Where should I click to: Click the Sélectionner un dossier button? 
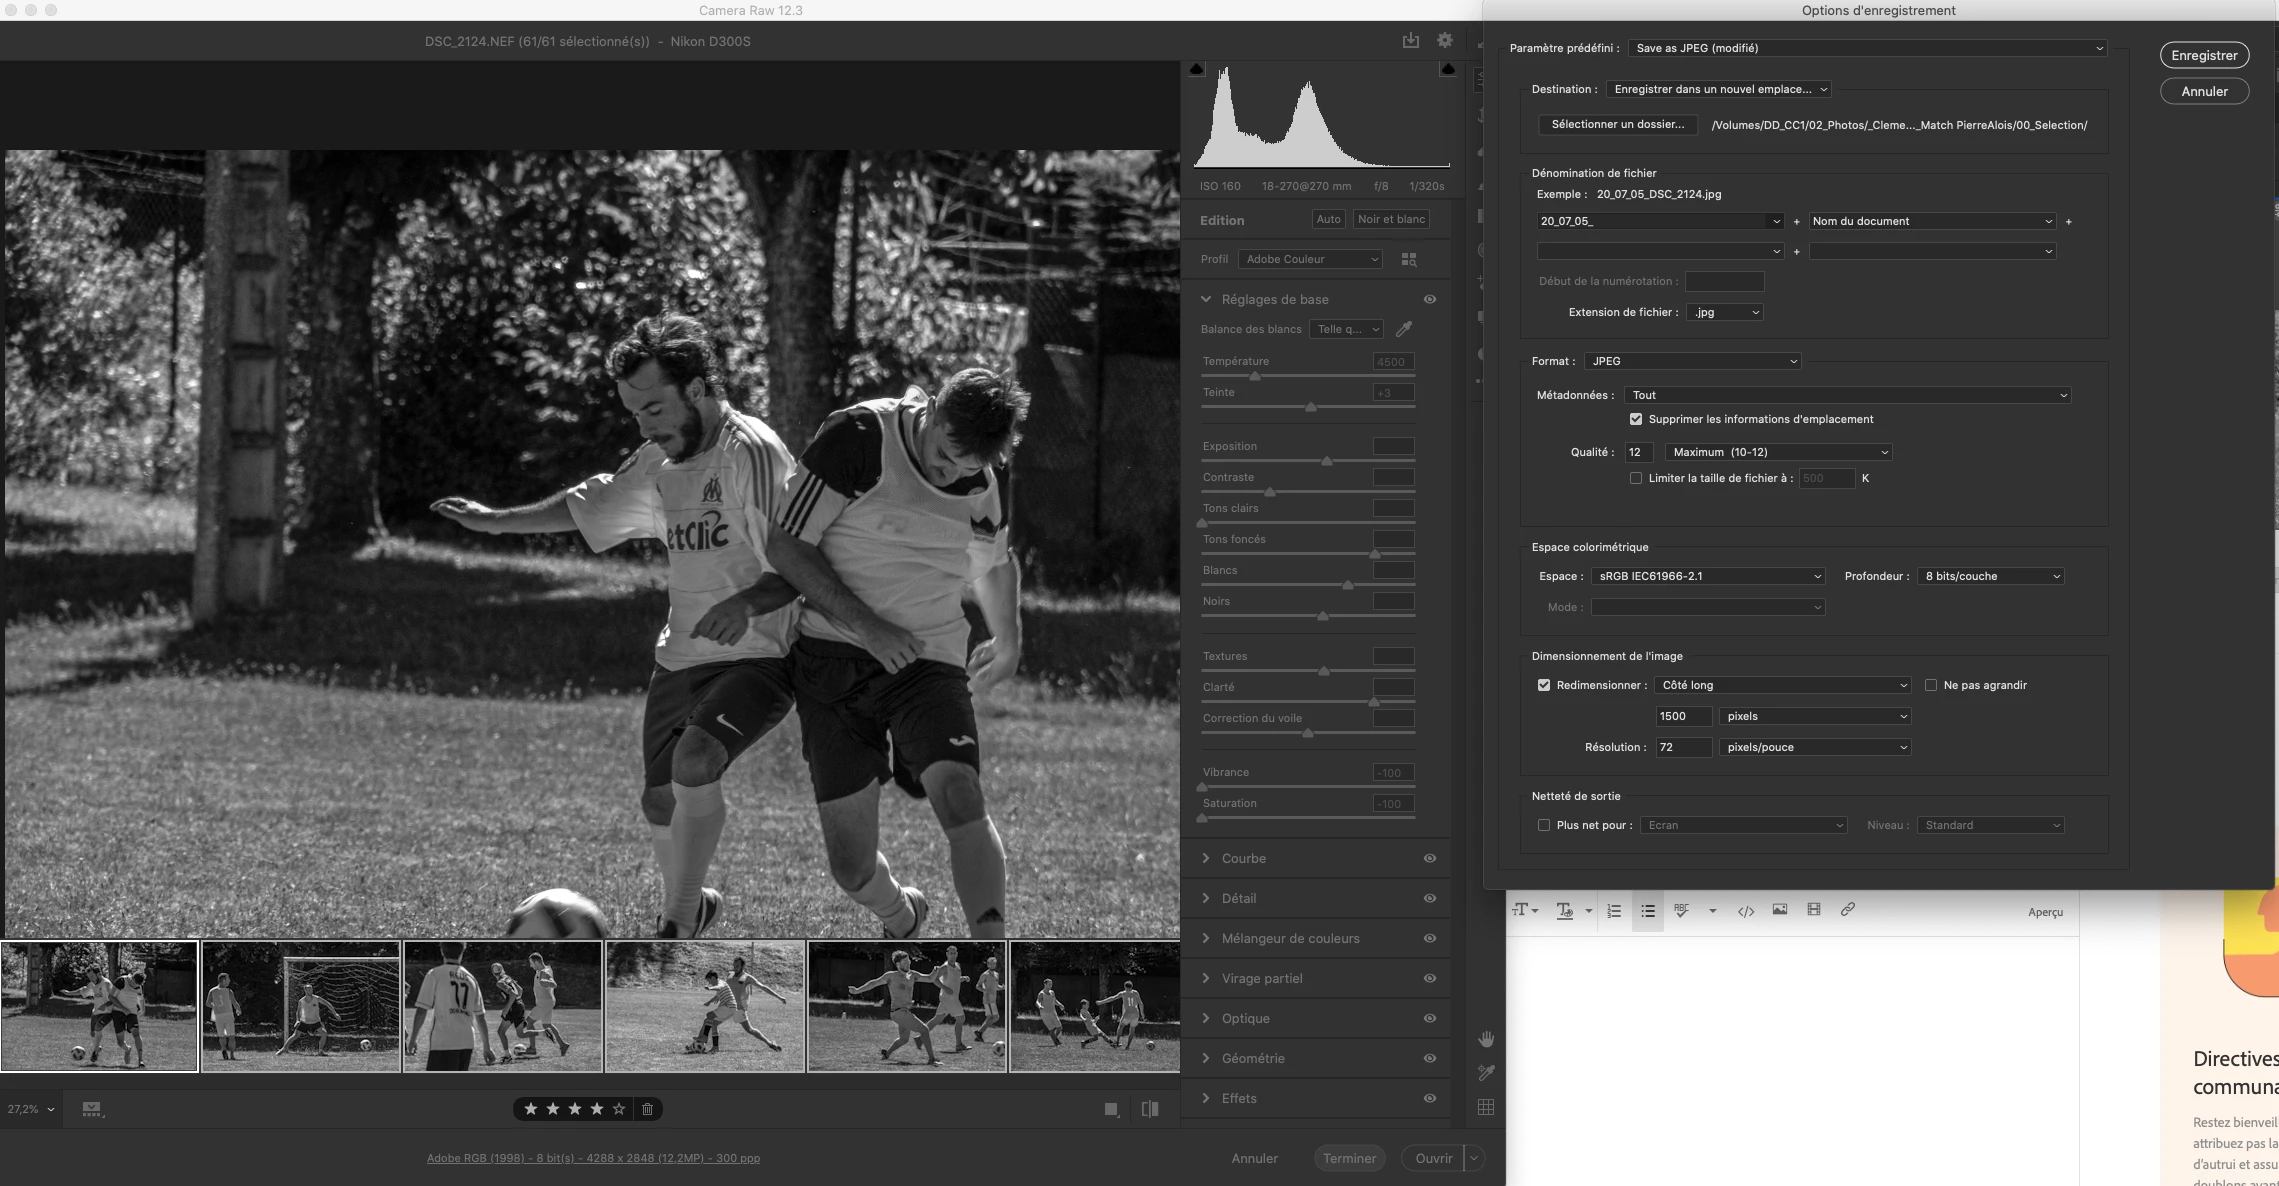1617,125
